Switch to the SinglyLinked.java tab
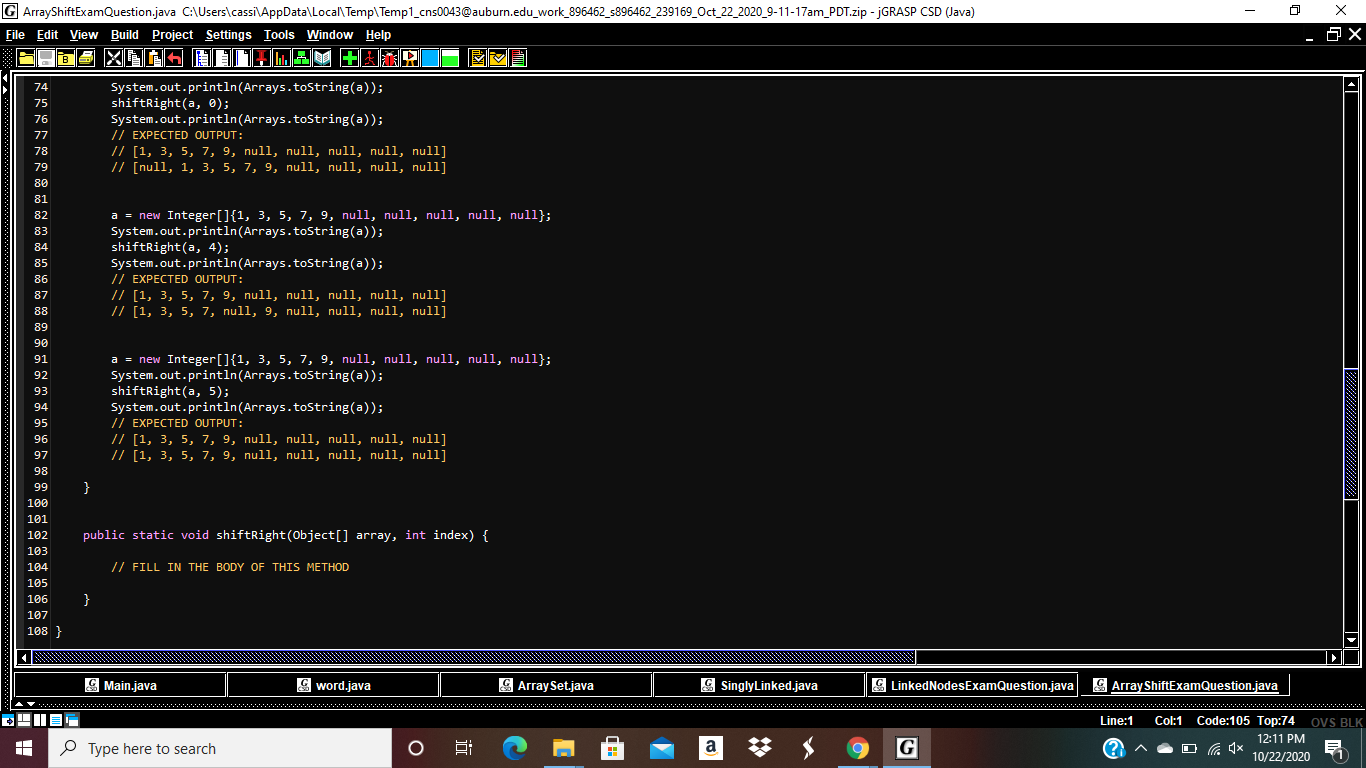The width and height of the screenshot is (1366, 768). (x=759, y=685)
